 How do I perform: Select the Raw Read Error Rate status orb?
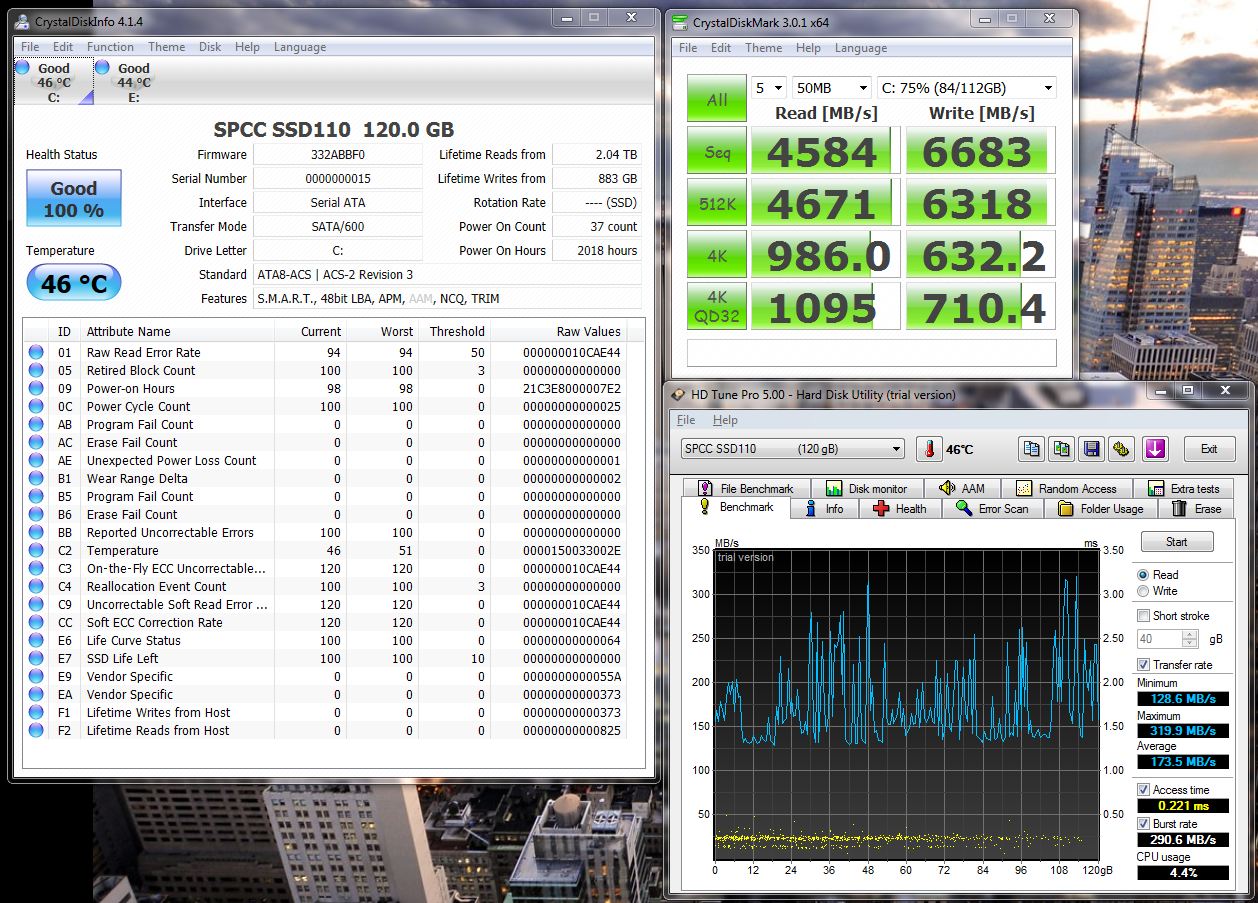37,352
